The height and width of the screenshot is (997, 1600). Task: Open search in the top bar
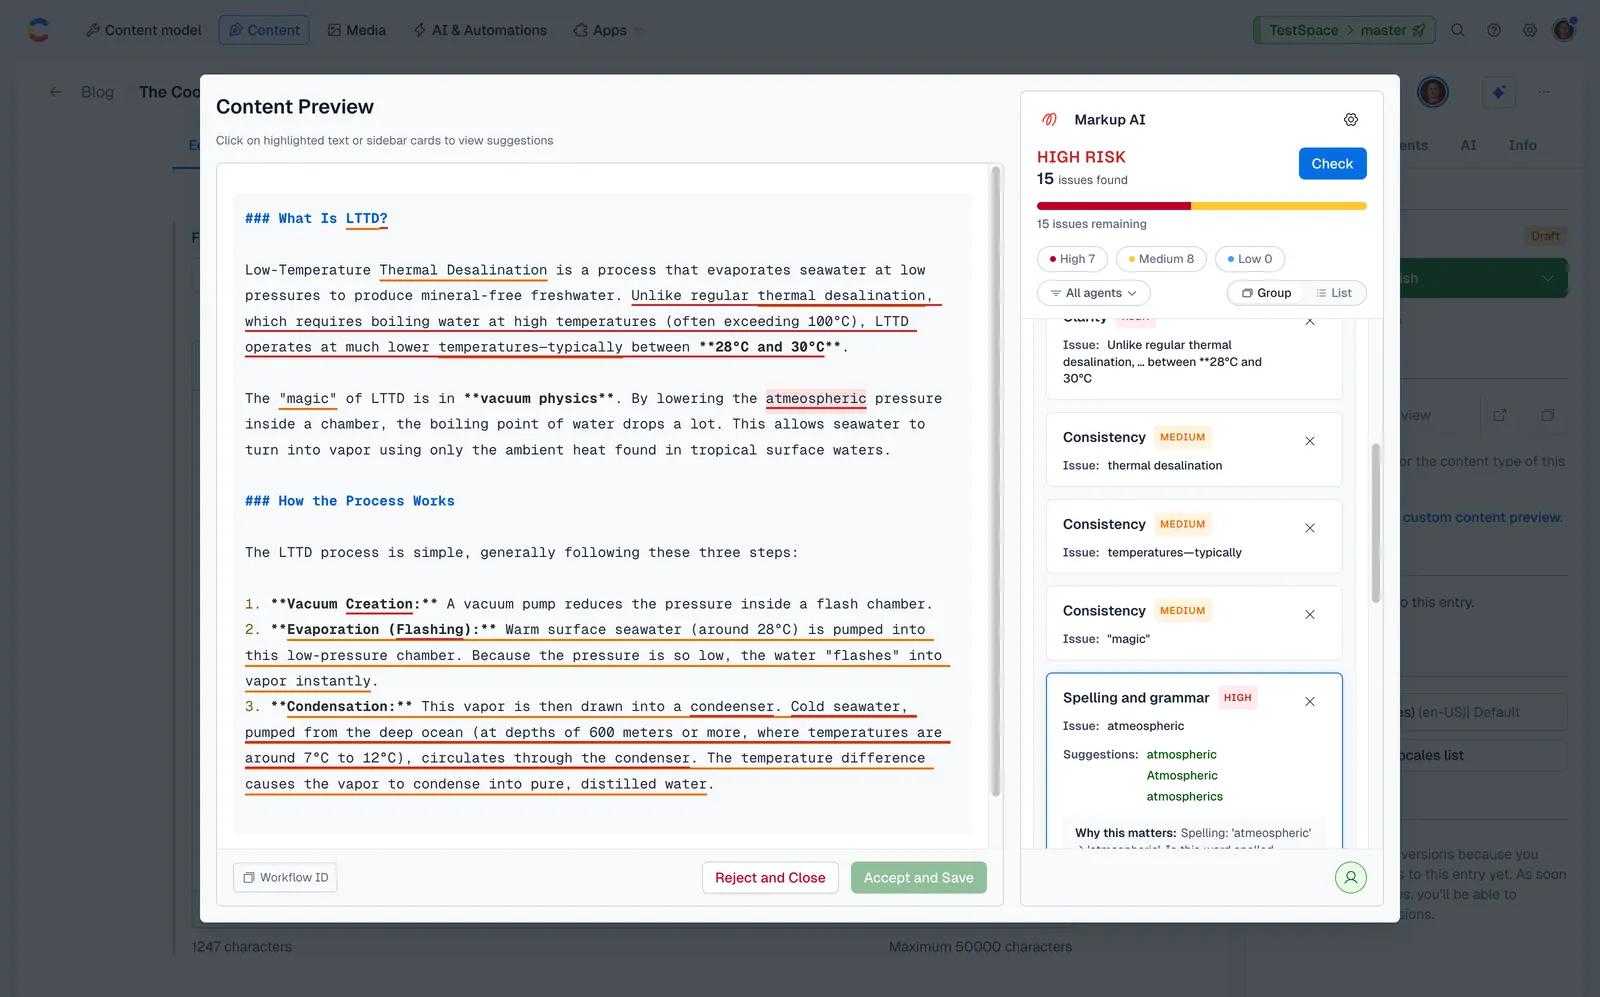[1457, 30]
